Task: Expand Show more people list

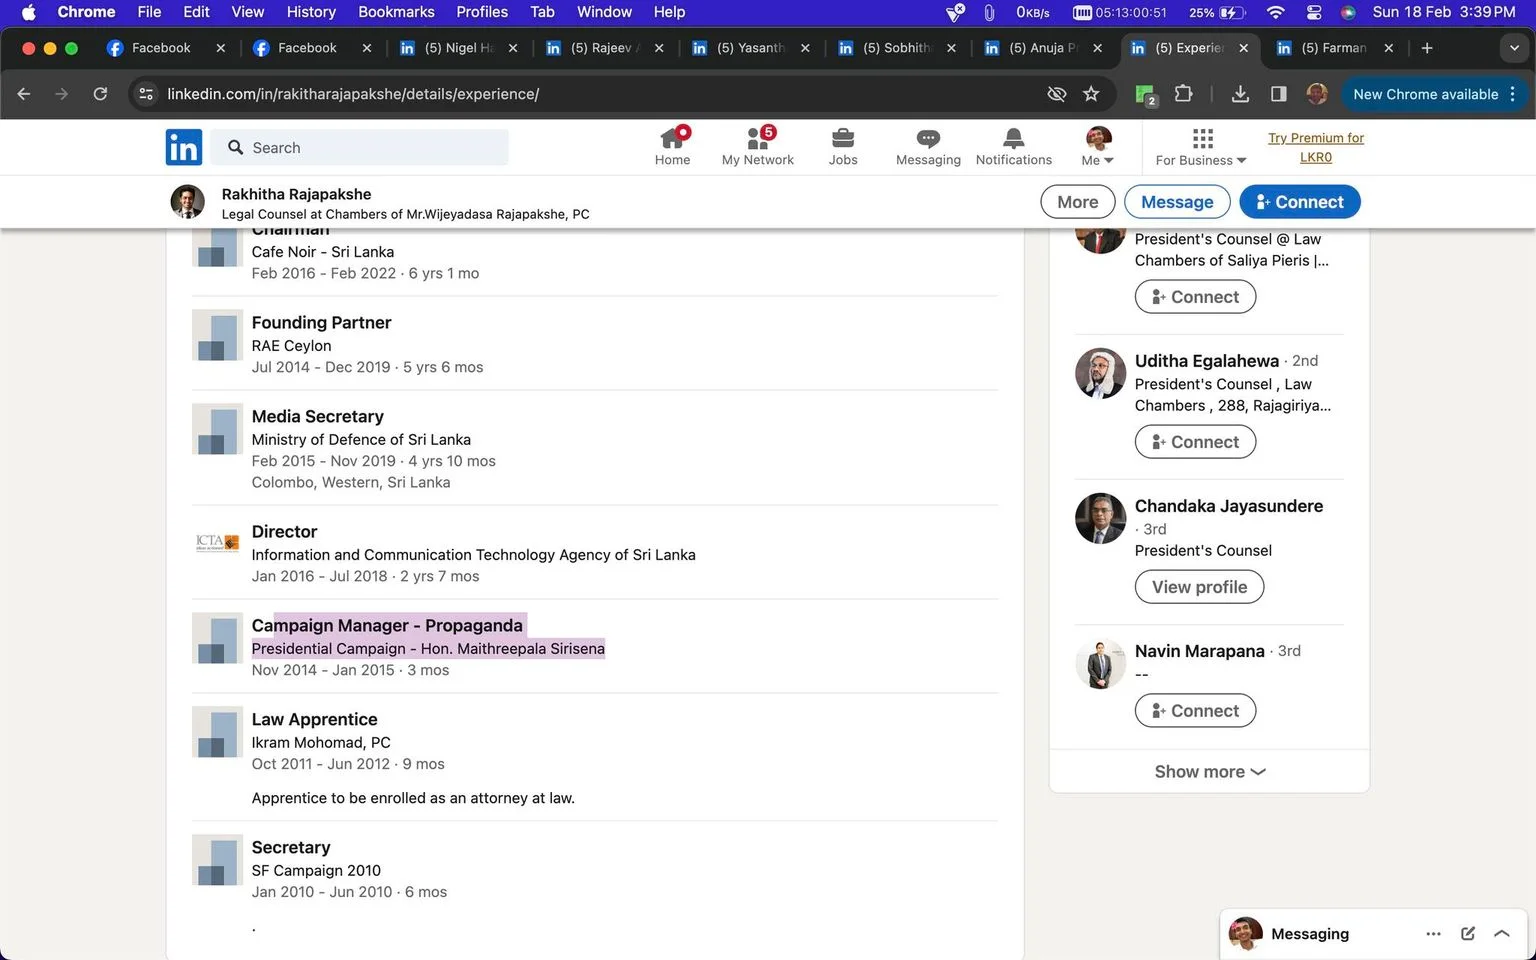Action: [1209, 772]
